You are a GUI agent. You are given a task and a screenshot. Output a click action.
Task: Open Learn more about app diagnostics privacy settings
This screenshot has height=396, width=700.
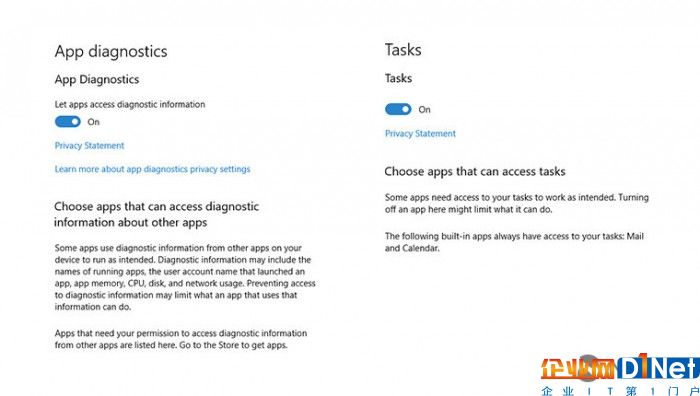(152, 169)
